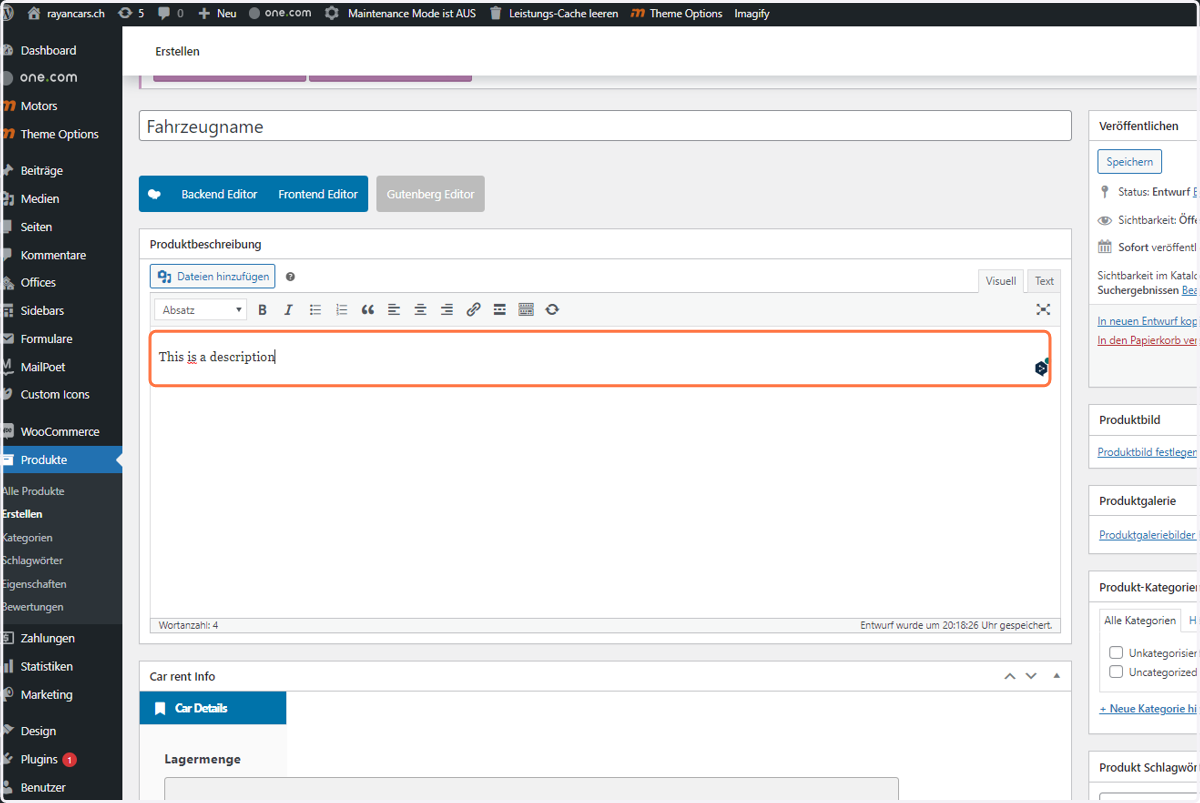
Task: Open Kategorien submenu item
Action: [27, 537]
